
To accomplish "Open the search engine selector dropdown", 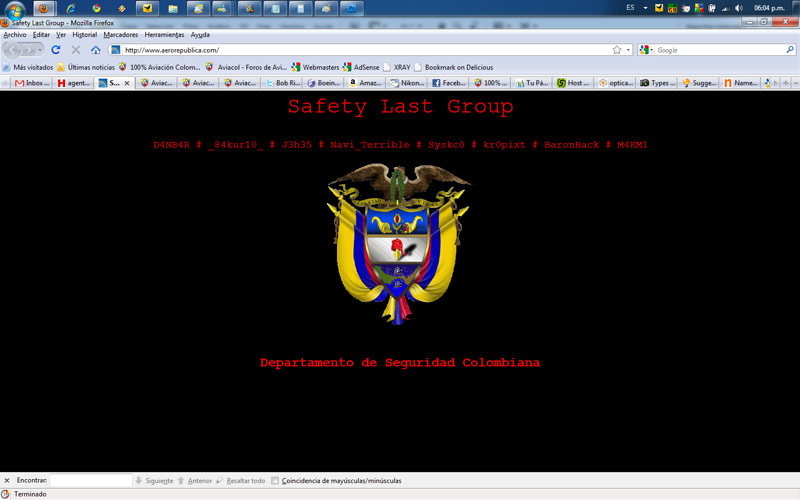I will tap(646, 49).
